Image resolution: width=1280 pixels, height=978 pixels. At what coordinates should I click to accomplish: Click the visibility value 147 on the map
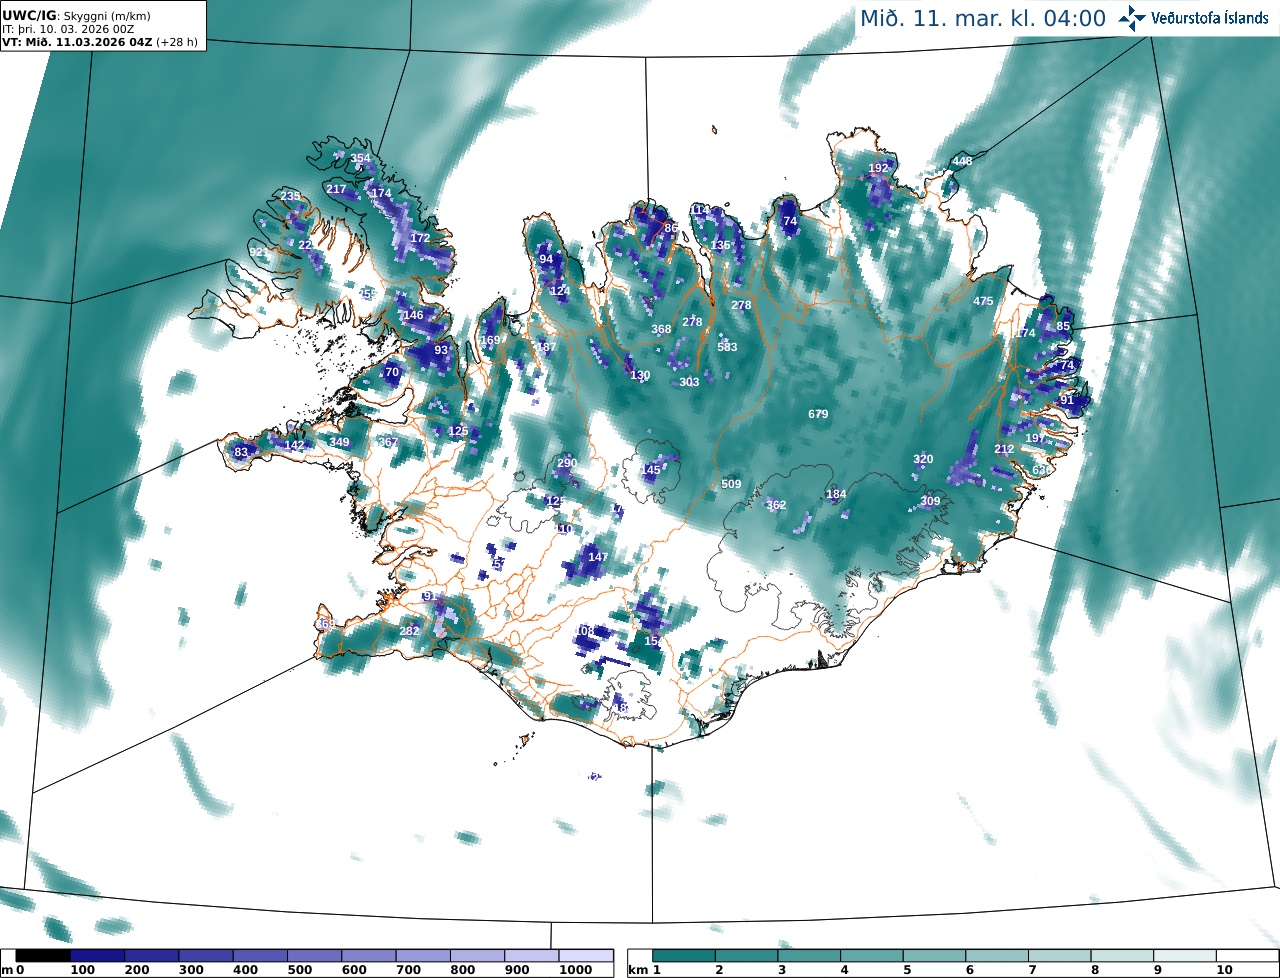598,557
